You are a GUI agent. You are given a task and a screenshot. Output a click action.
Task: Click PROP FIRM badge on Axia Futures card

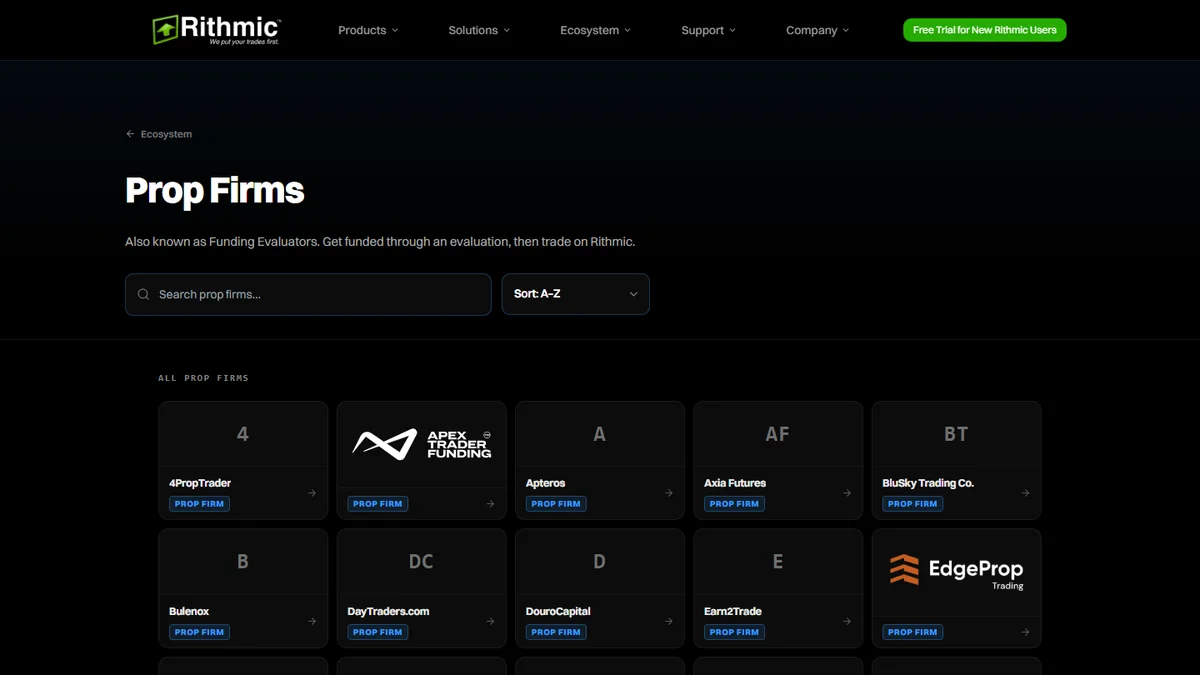pyautogui.click(x=734, y=504)
